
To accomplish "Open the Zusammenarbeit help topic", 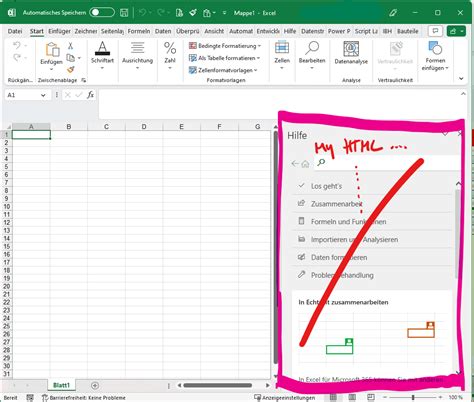I will pos(372,204).
